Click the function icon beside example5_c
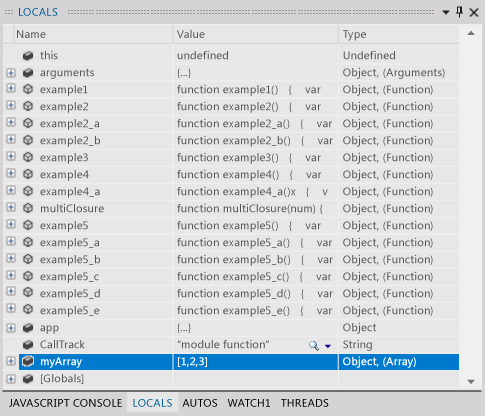 [x=28, y=276]
